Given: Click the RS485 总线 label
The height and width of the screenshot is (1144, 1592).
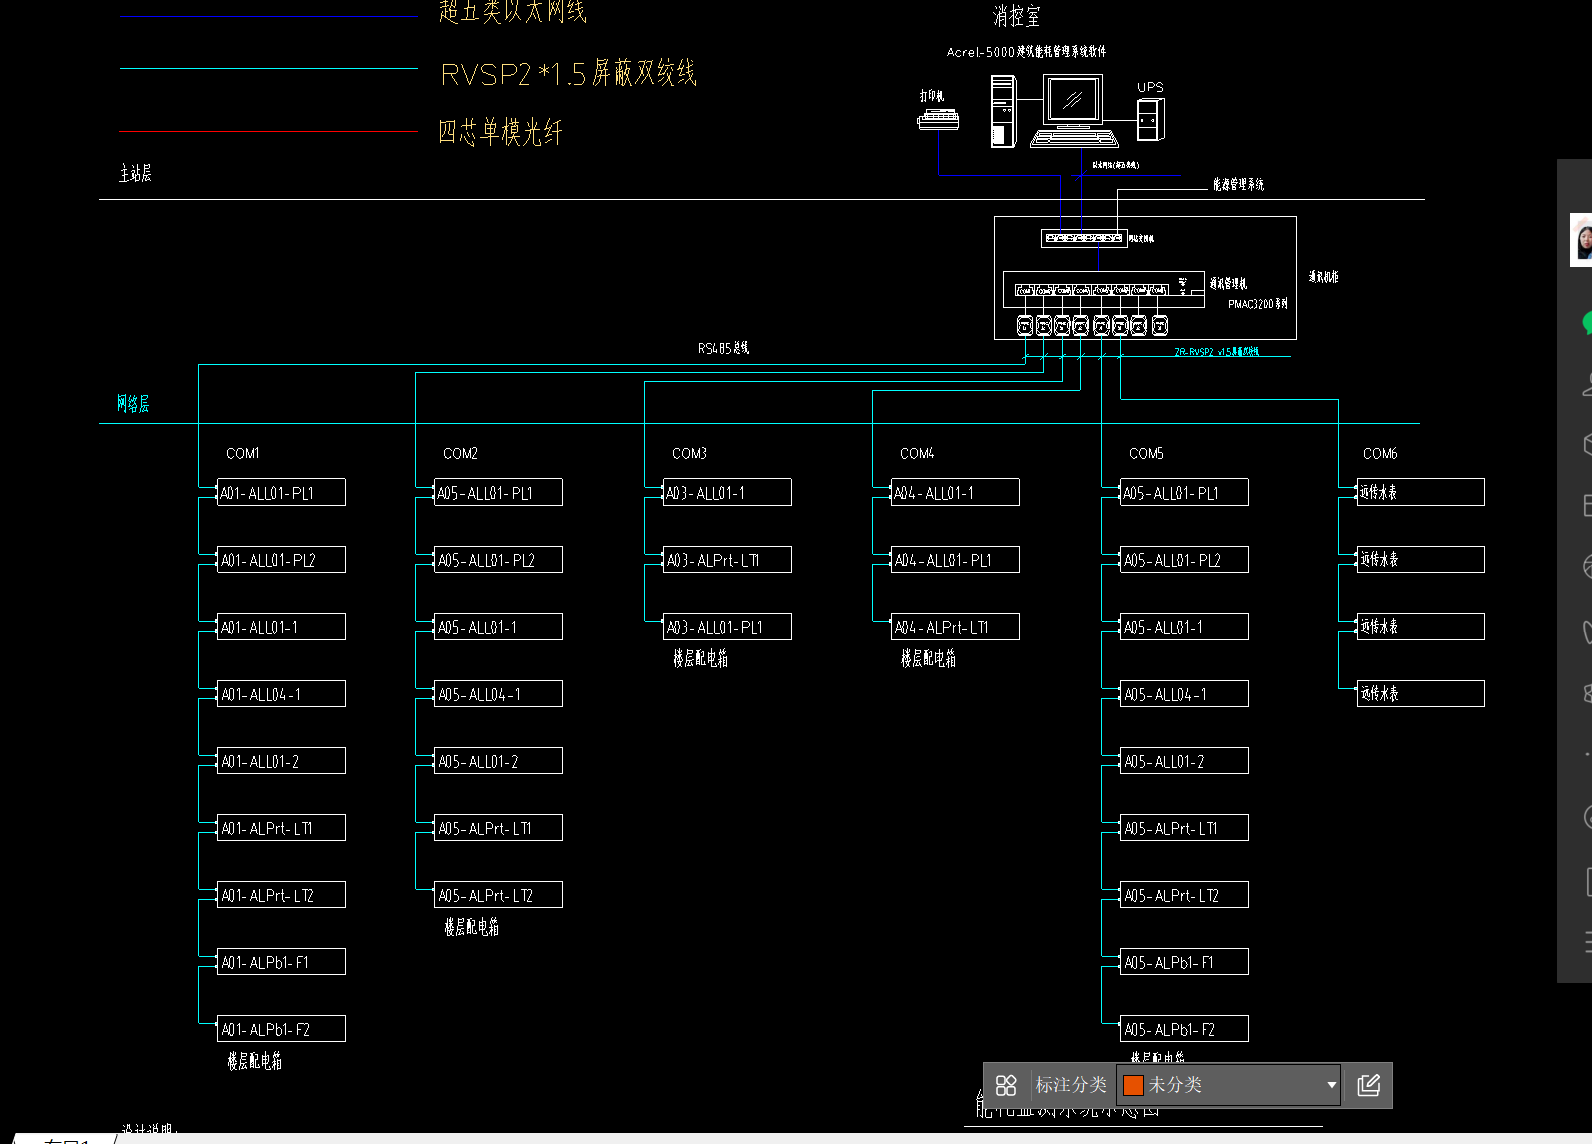Looking at the screenshot, I should click(723, 348).
